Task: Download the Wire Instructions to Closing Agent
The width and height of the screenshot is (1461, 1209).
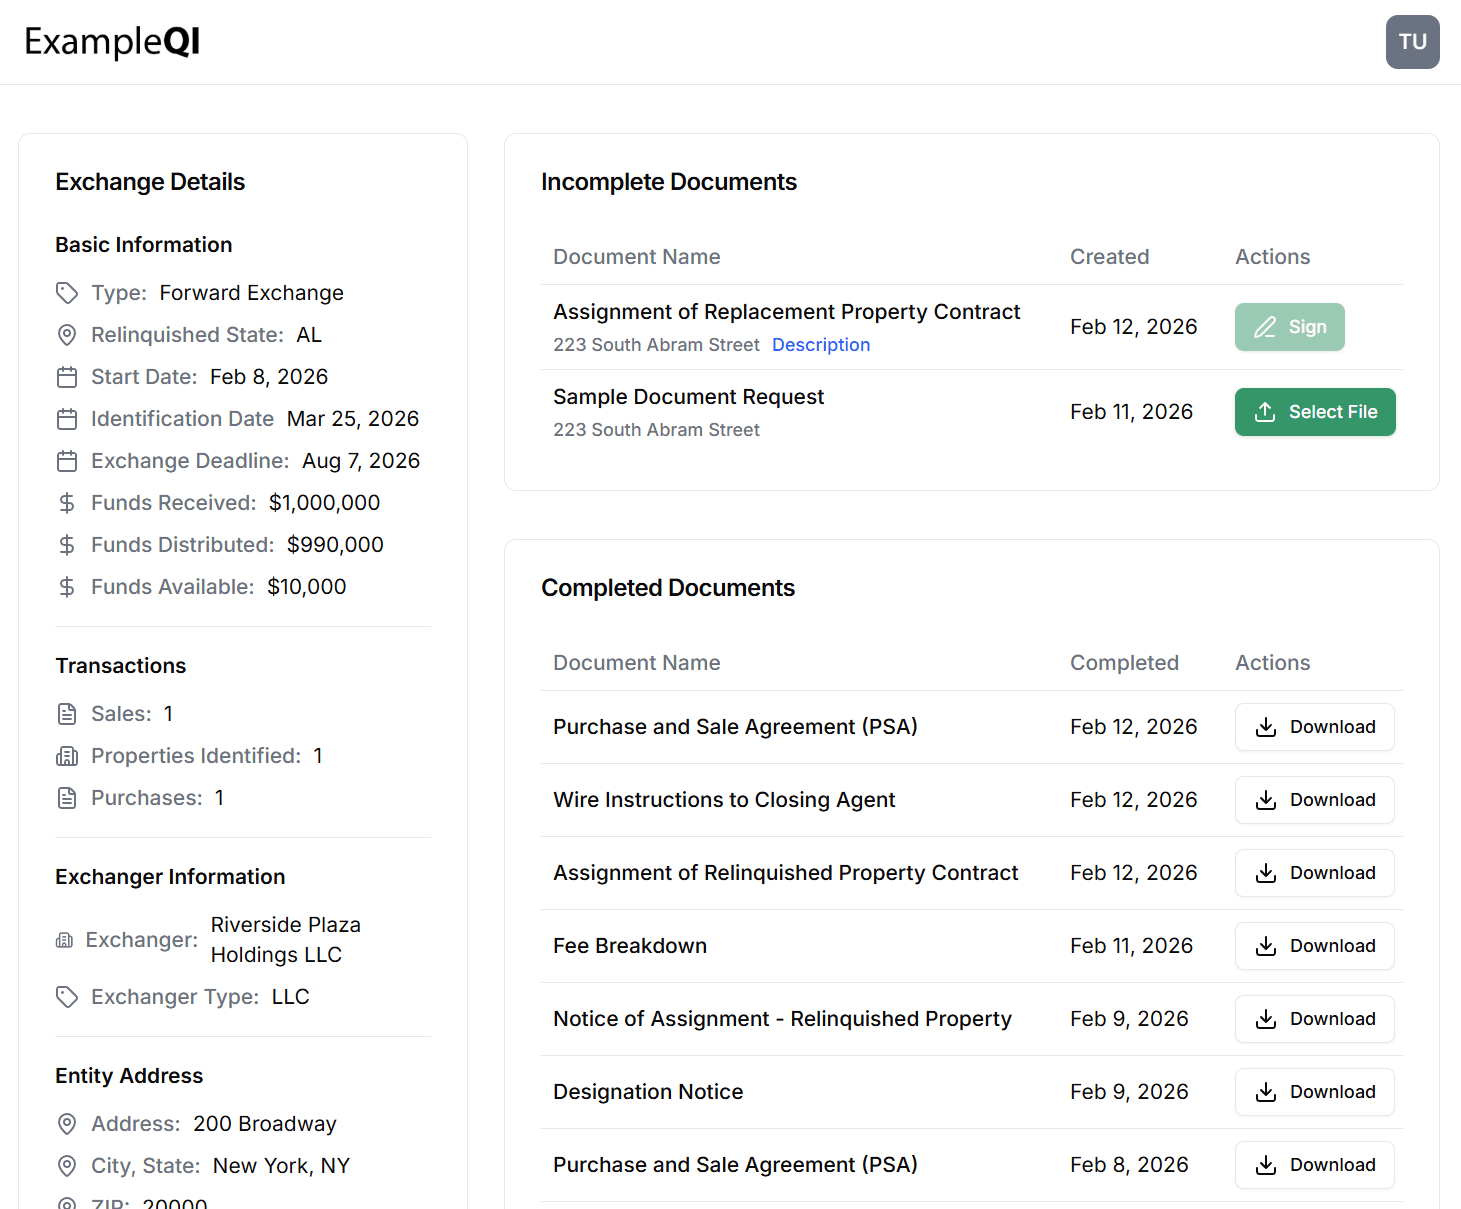Action: pos(1314,800)
